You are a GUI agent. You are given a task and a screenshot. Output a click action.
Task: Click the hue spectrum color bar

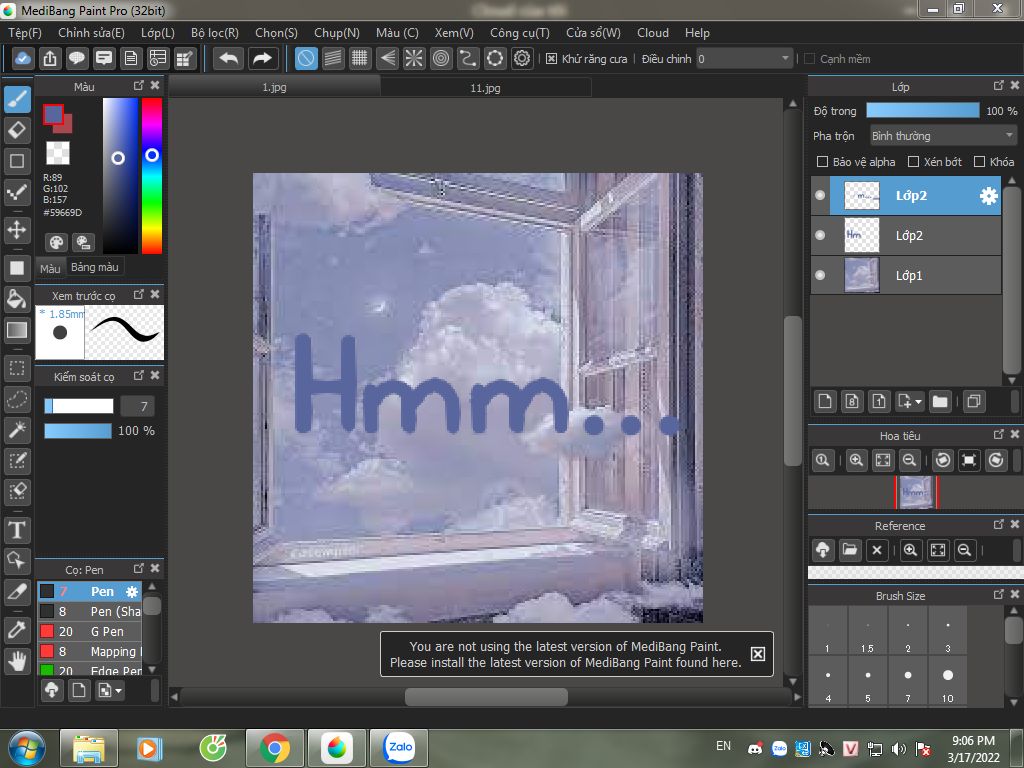(152, 176)
